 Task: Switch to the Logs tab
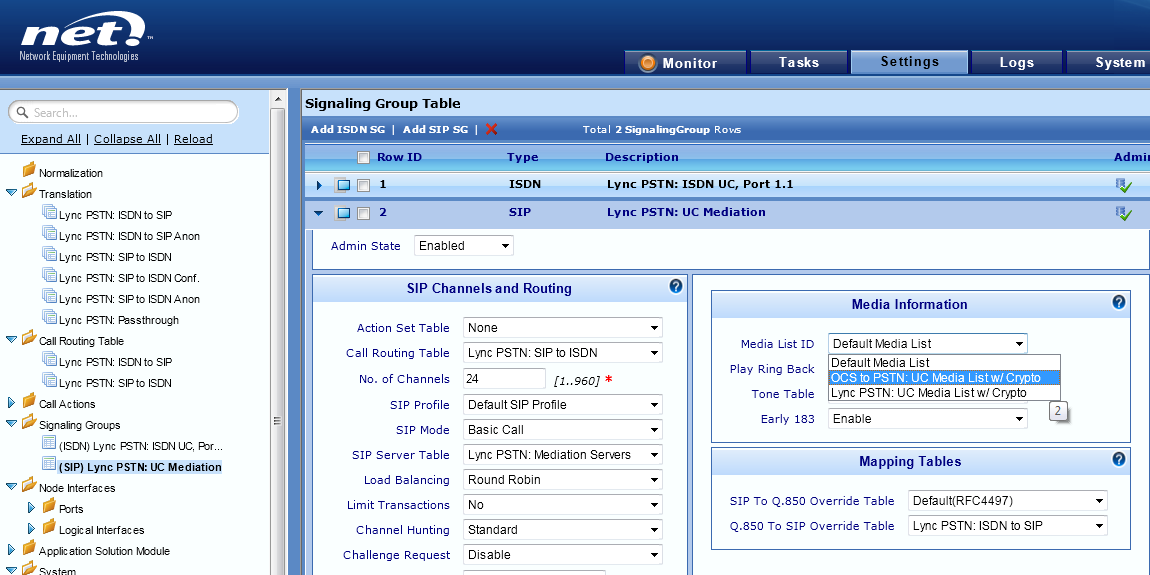[1016, 62]
